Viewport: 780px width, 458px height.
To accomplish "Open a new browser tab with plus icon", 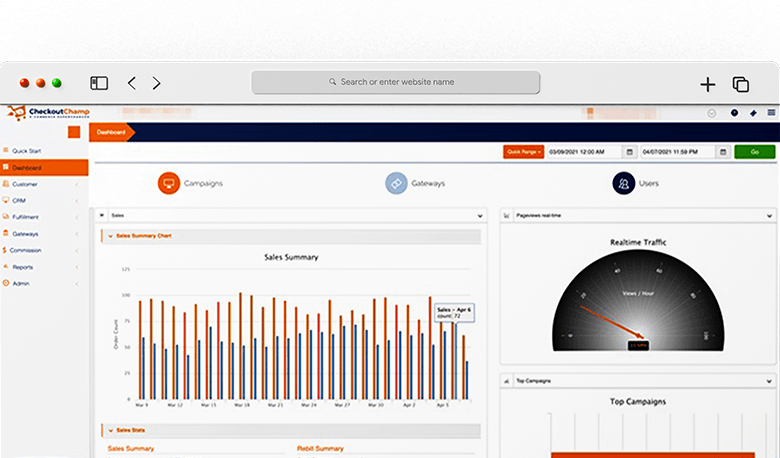I will point(707,84).
